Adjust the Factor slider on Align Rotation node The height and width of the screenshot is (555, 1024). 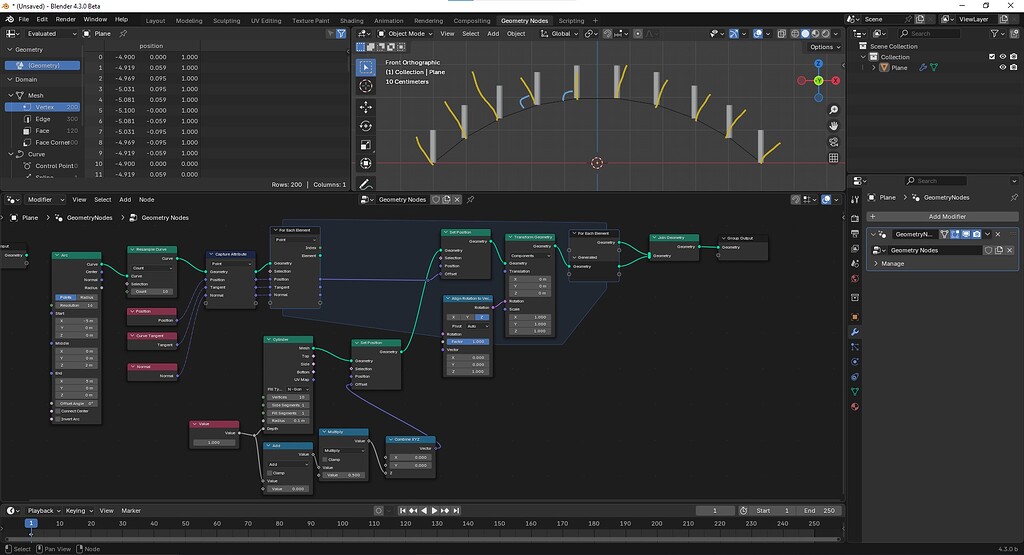coord(468,341)
